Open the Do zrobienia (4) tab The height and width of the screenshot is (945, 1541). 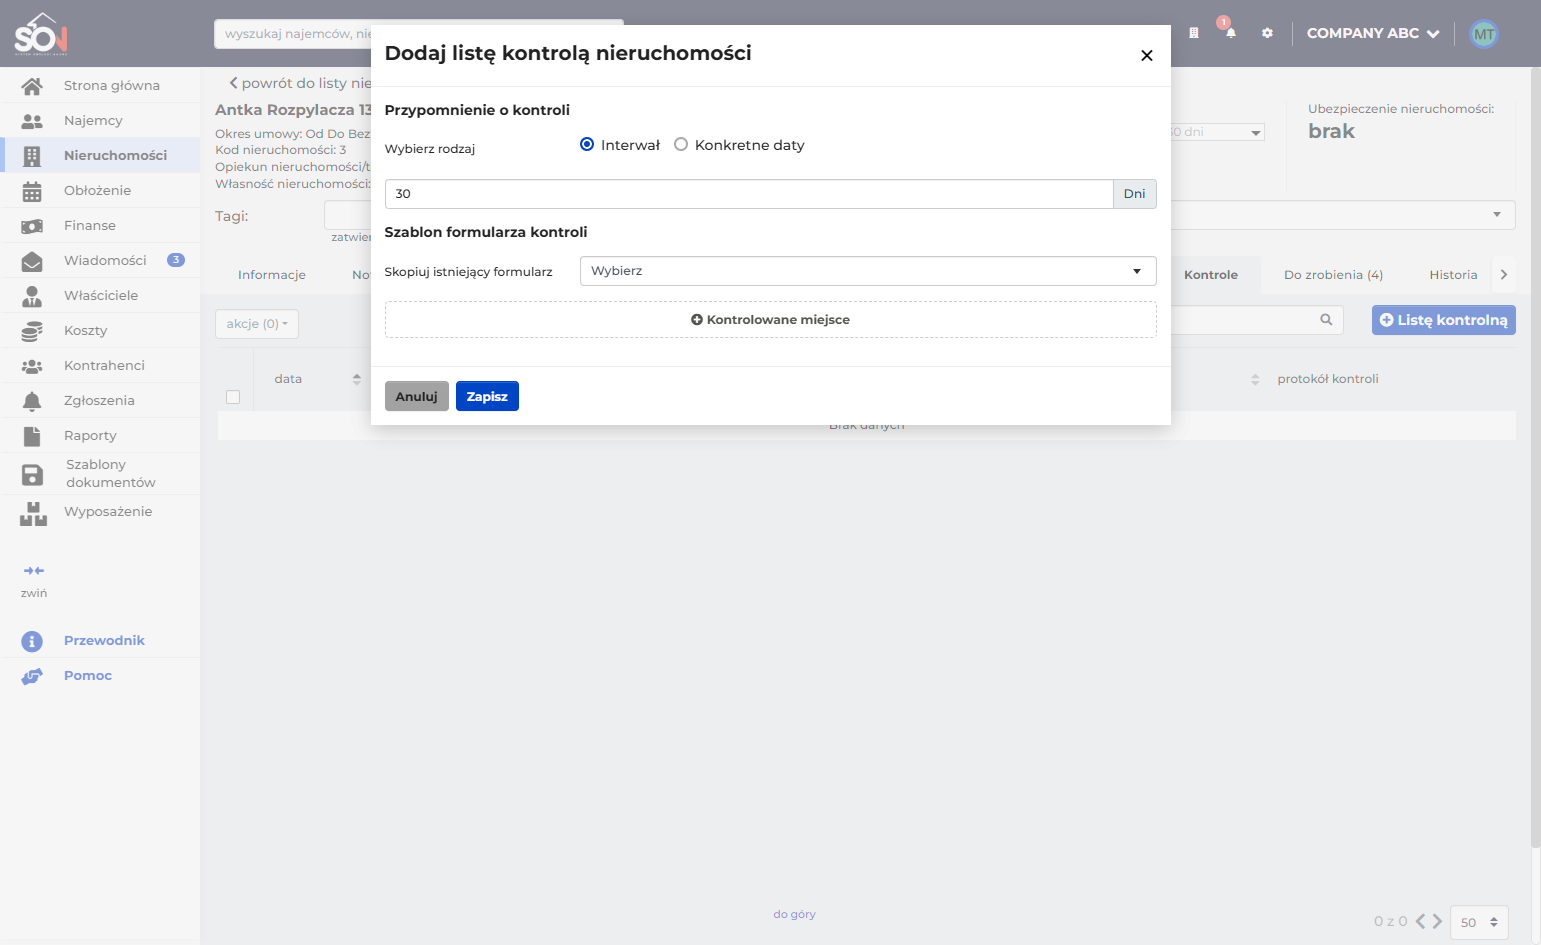point(1333,275)
